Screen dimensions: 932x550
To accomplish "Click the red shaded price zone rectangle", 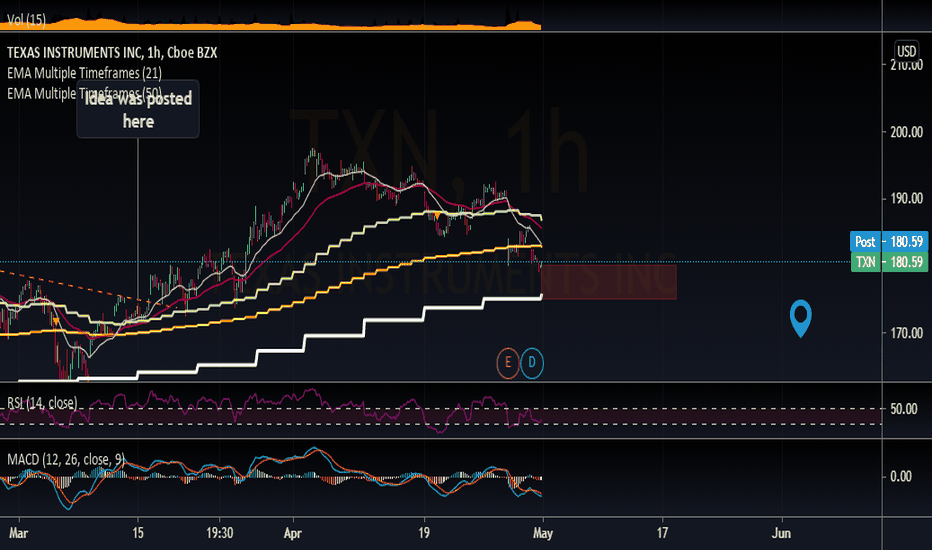I will coord(609,282).
